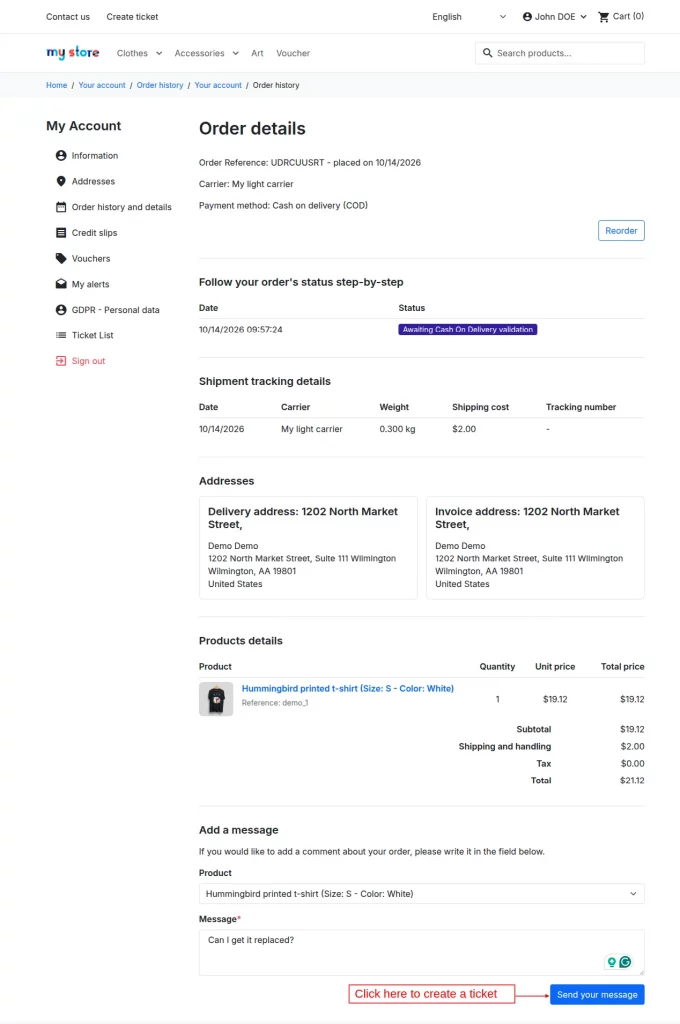Open the Voucher menu item
This screenshot has width=680, height=1024.
(293, 54)
